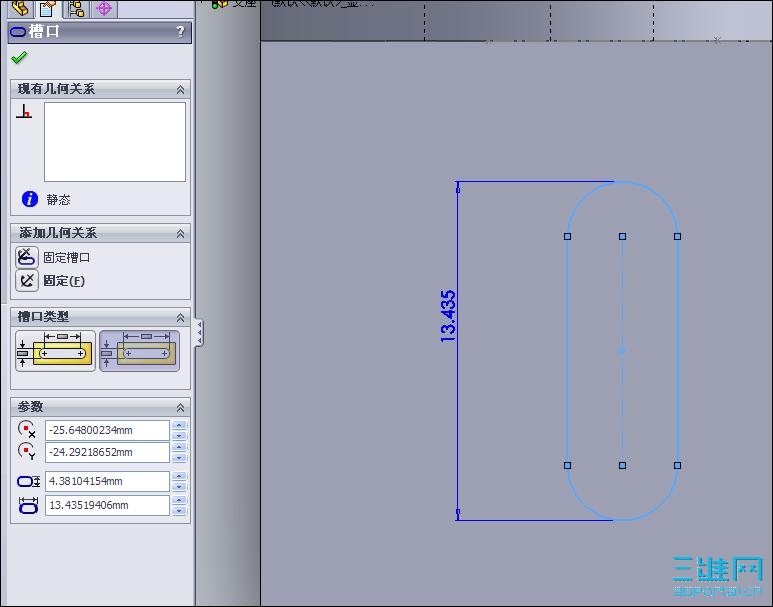
Task: Switch to the ConfigurationManager tab
Action: [76, 8]
